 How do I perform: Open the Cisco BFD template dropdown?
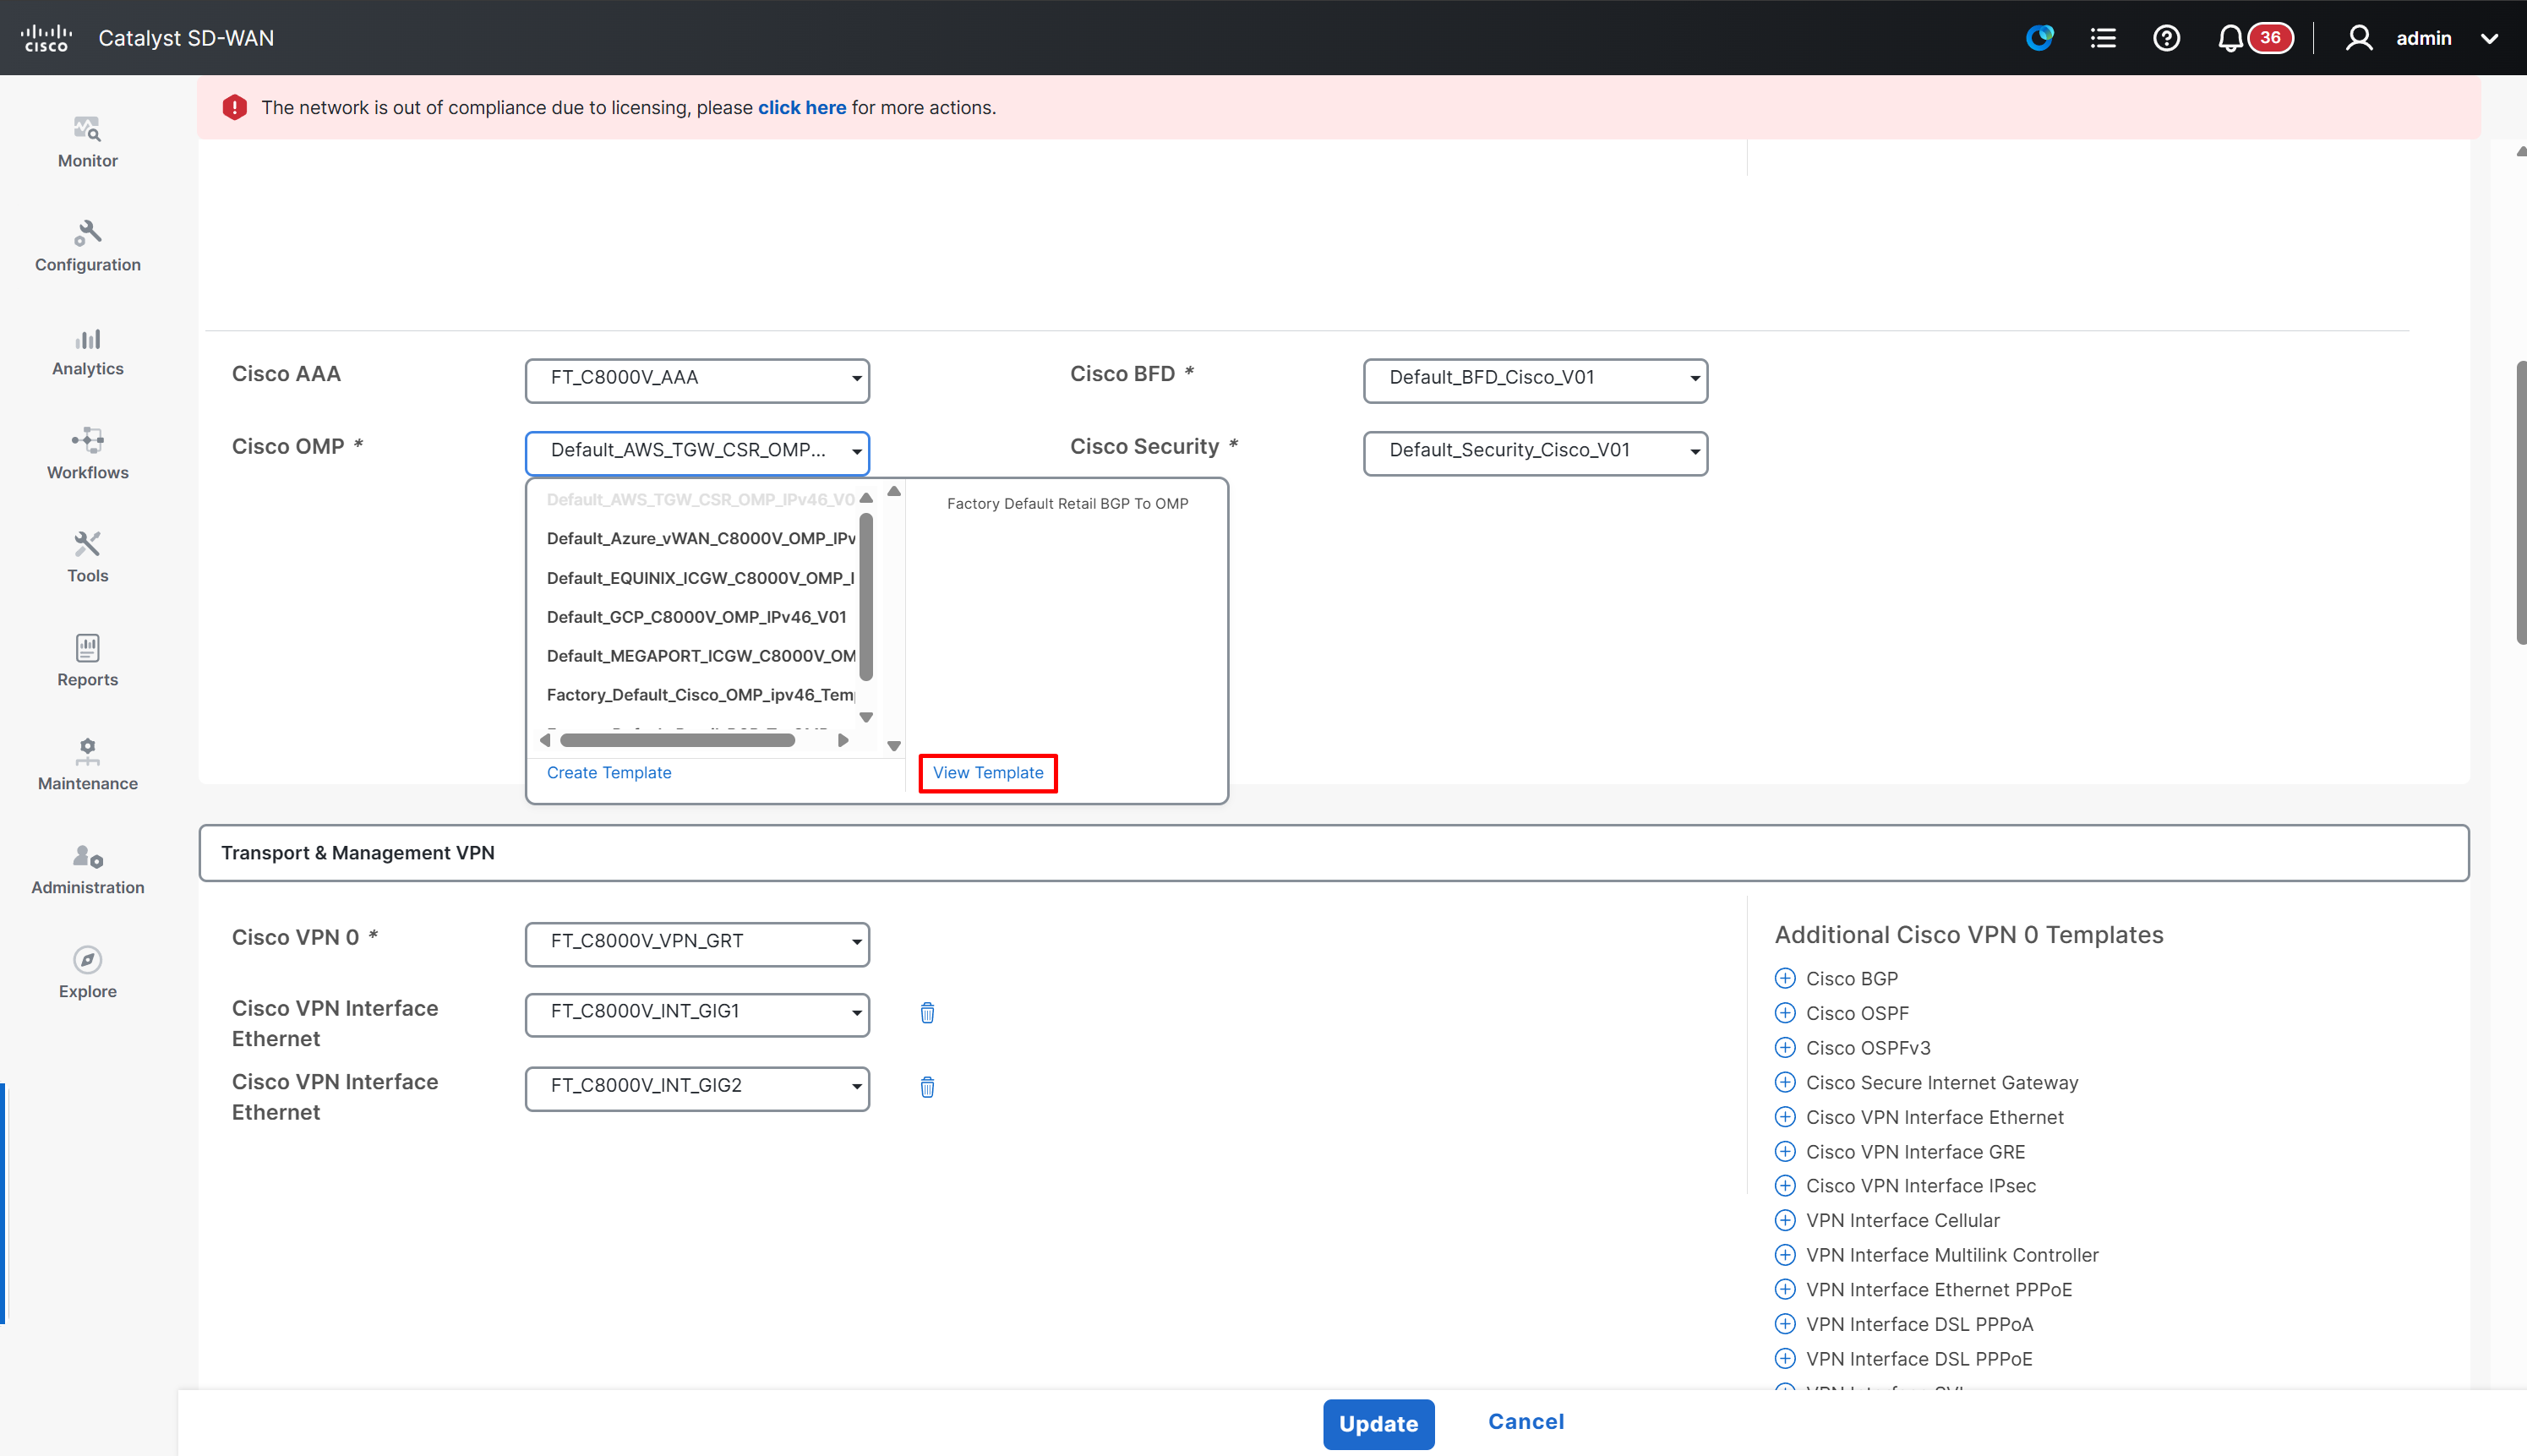(x=1535, y=380)
